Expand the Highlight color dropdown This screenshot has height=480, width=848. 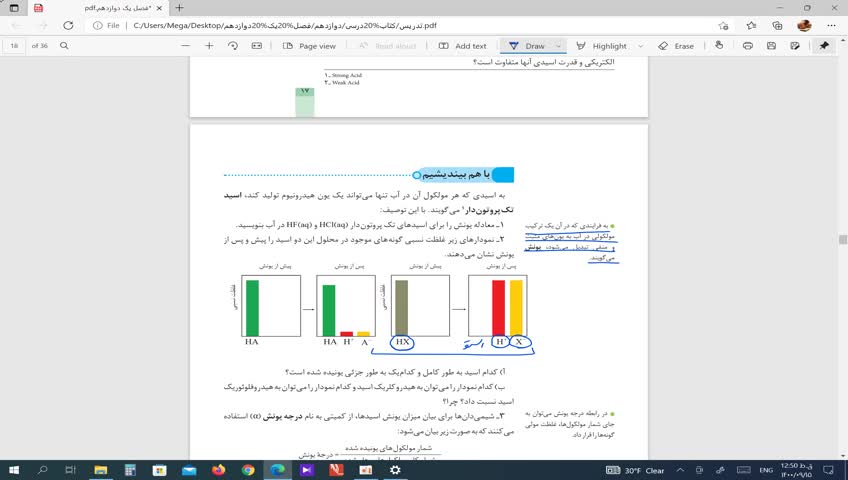click(641, 46)
